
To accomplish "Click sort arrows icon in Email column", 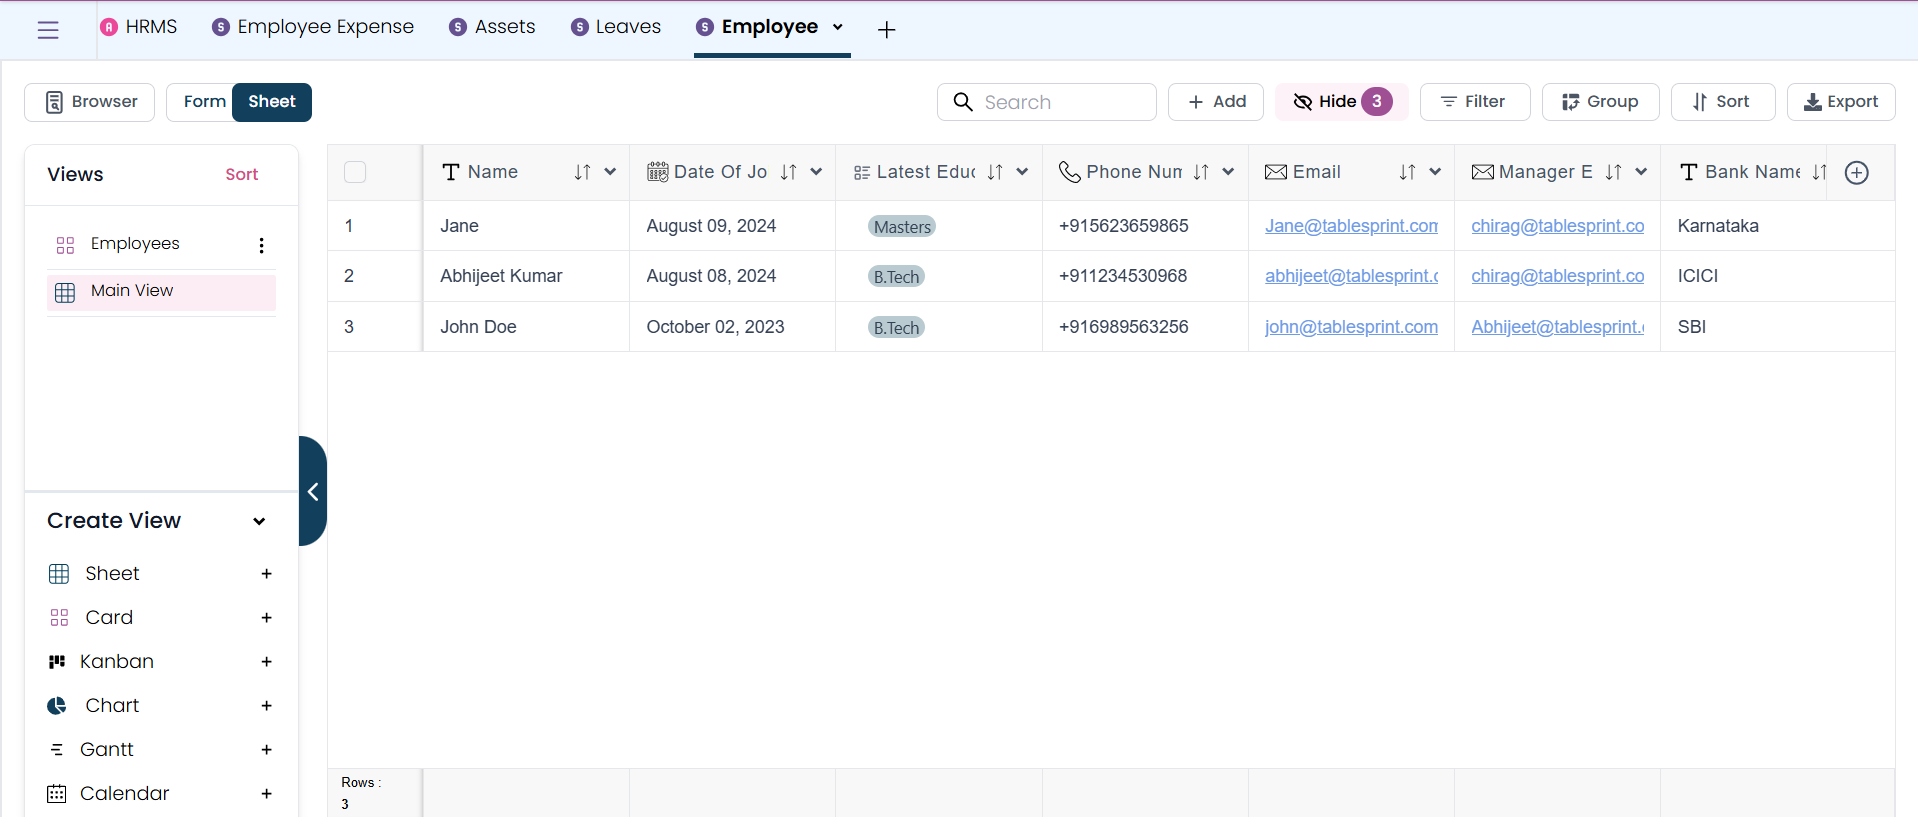I will click(1407, 172).
